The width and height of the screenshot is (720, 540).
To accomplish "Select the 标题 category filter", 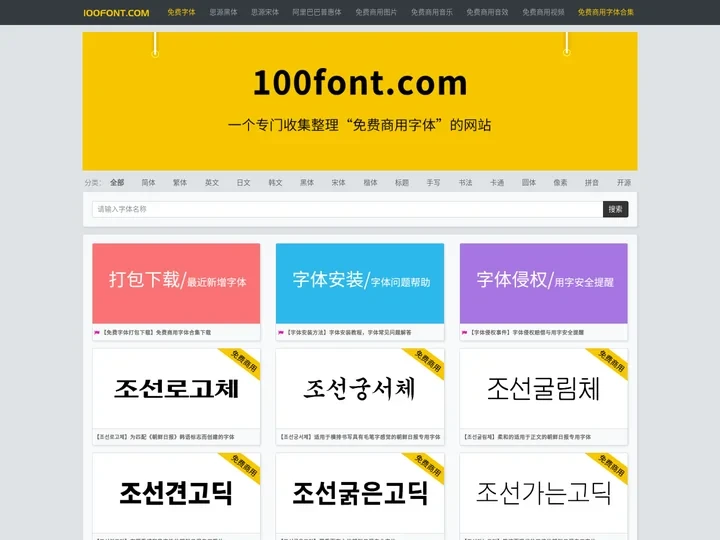I will [402, 182].
